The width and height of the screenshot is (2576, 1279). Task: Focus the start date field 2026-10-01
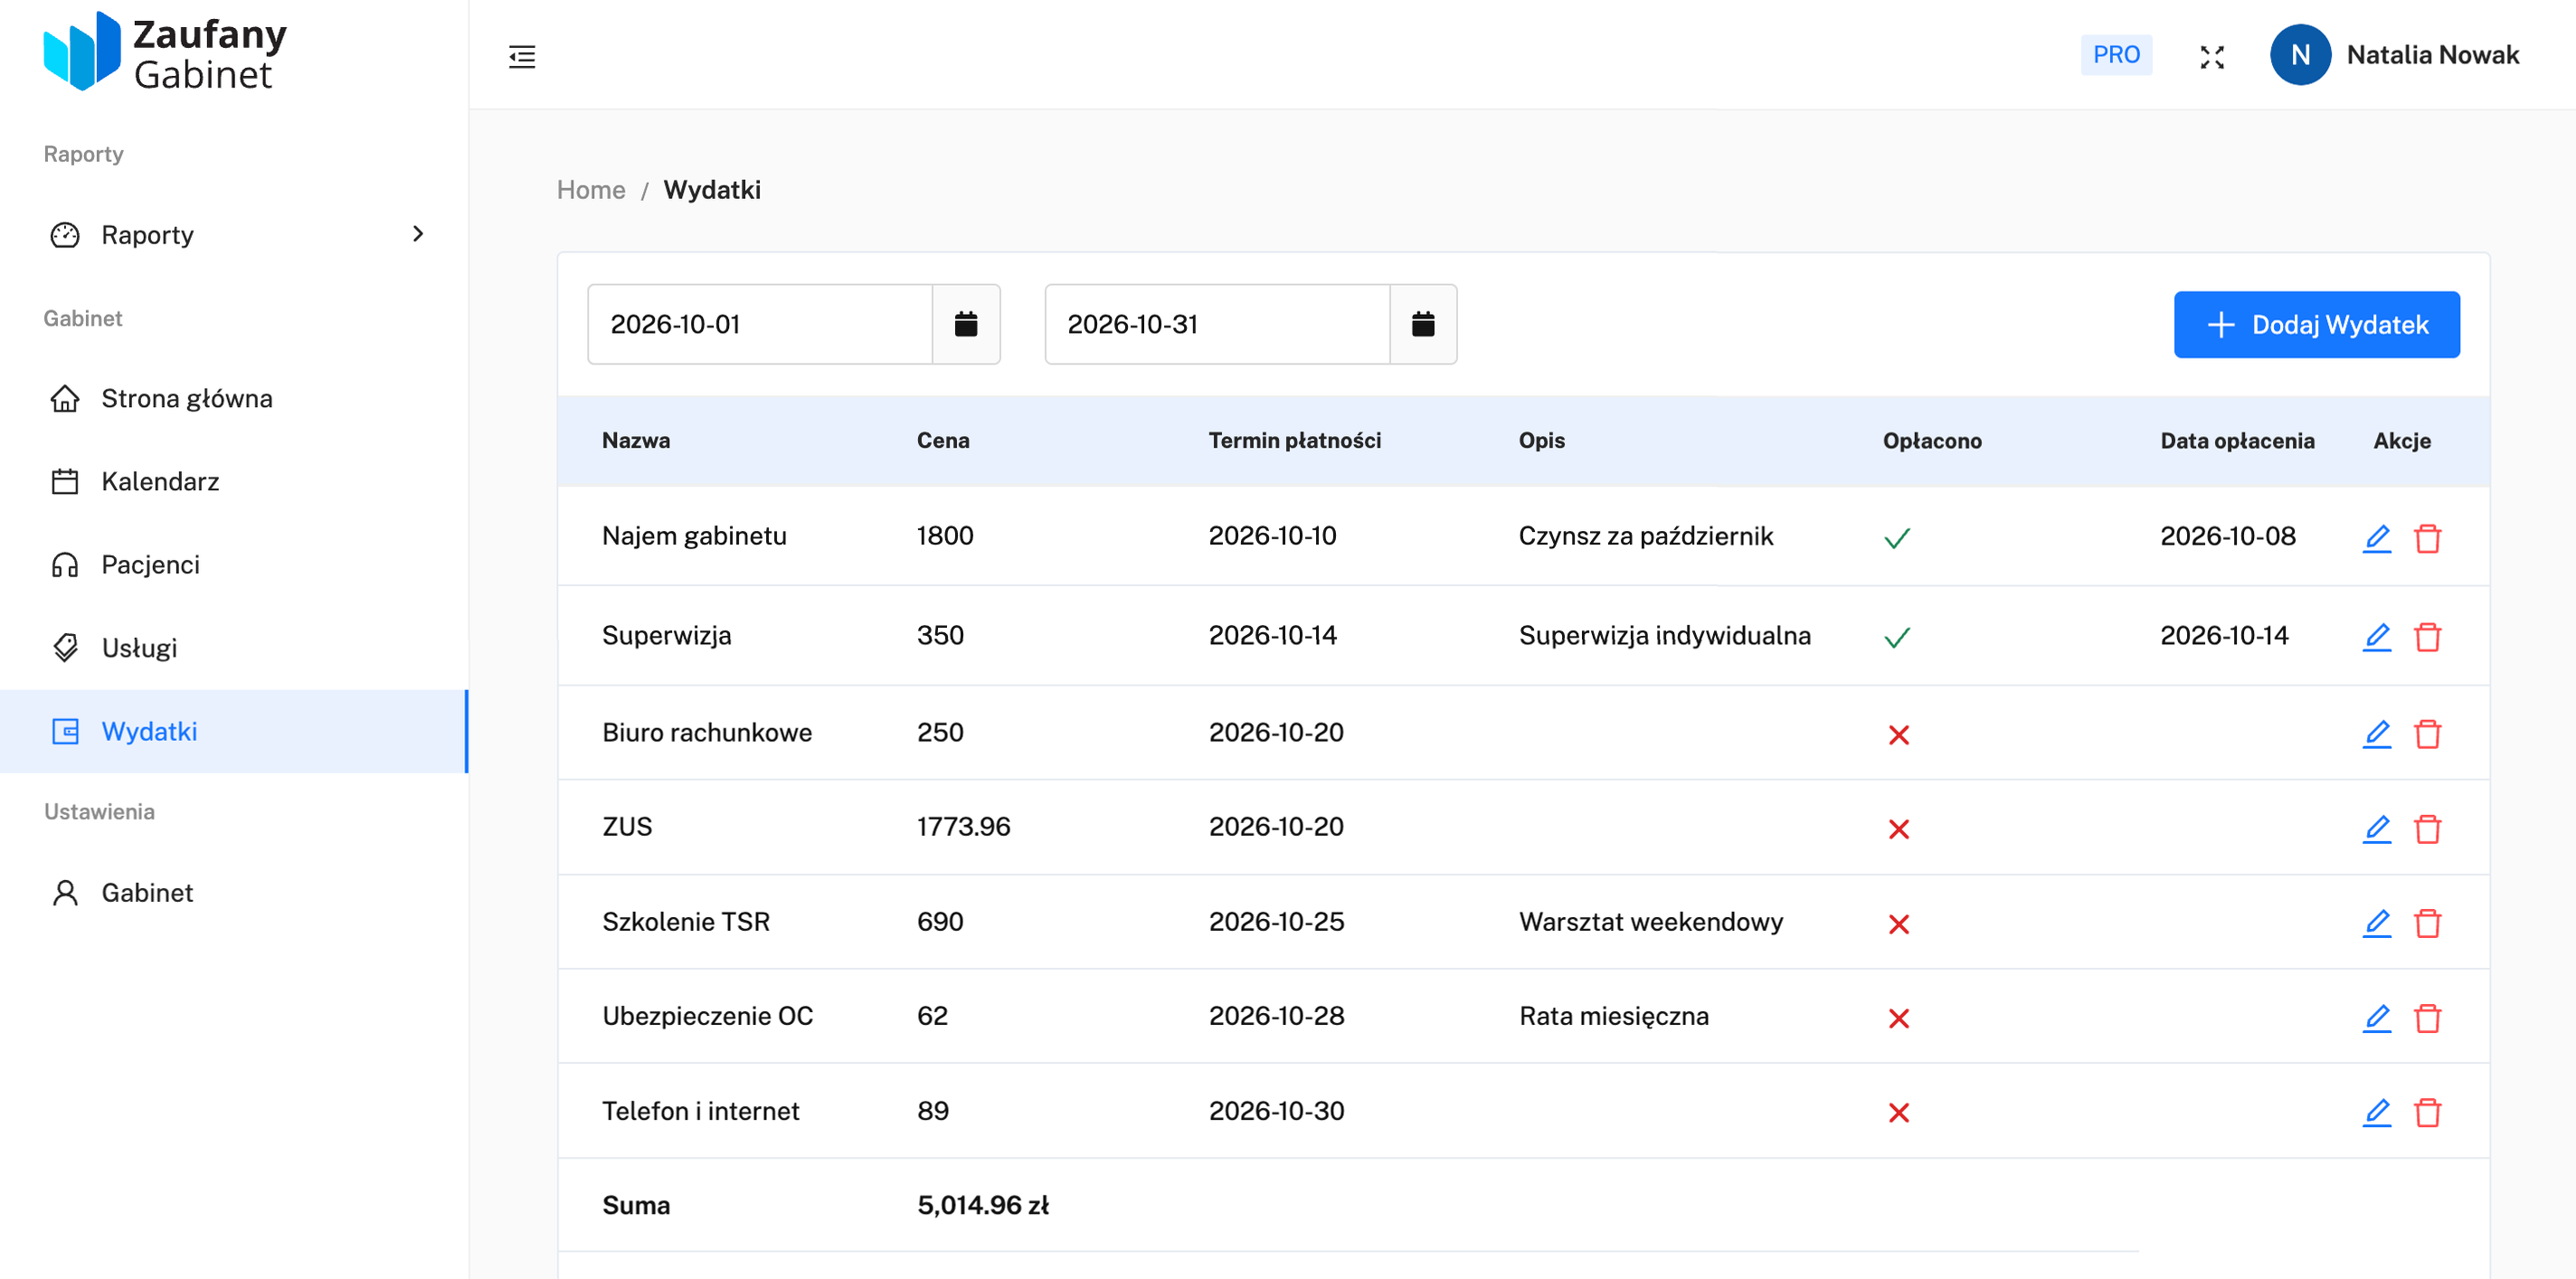pyautogui.click(x=760, y=324)
